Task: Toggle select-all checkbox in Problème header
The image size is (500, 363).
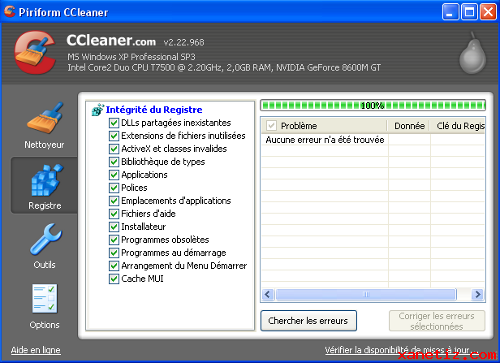Action: point(271,126)
